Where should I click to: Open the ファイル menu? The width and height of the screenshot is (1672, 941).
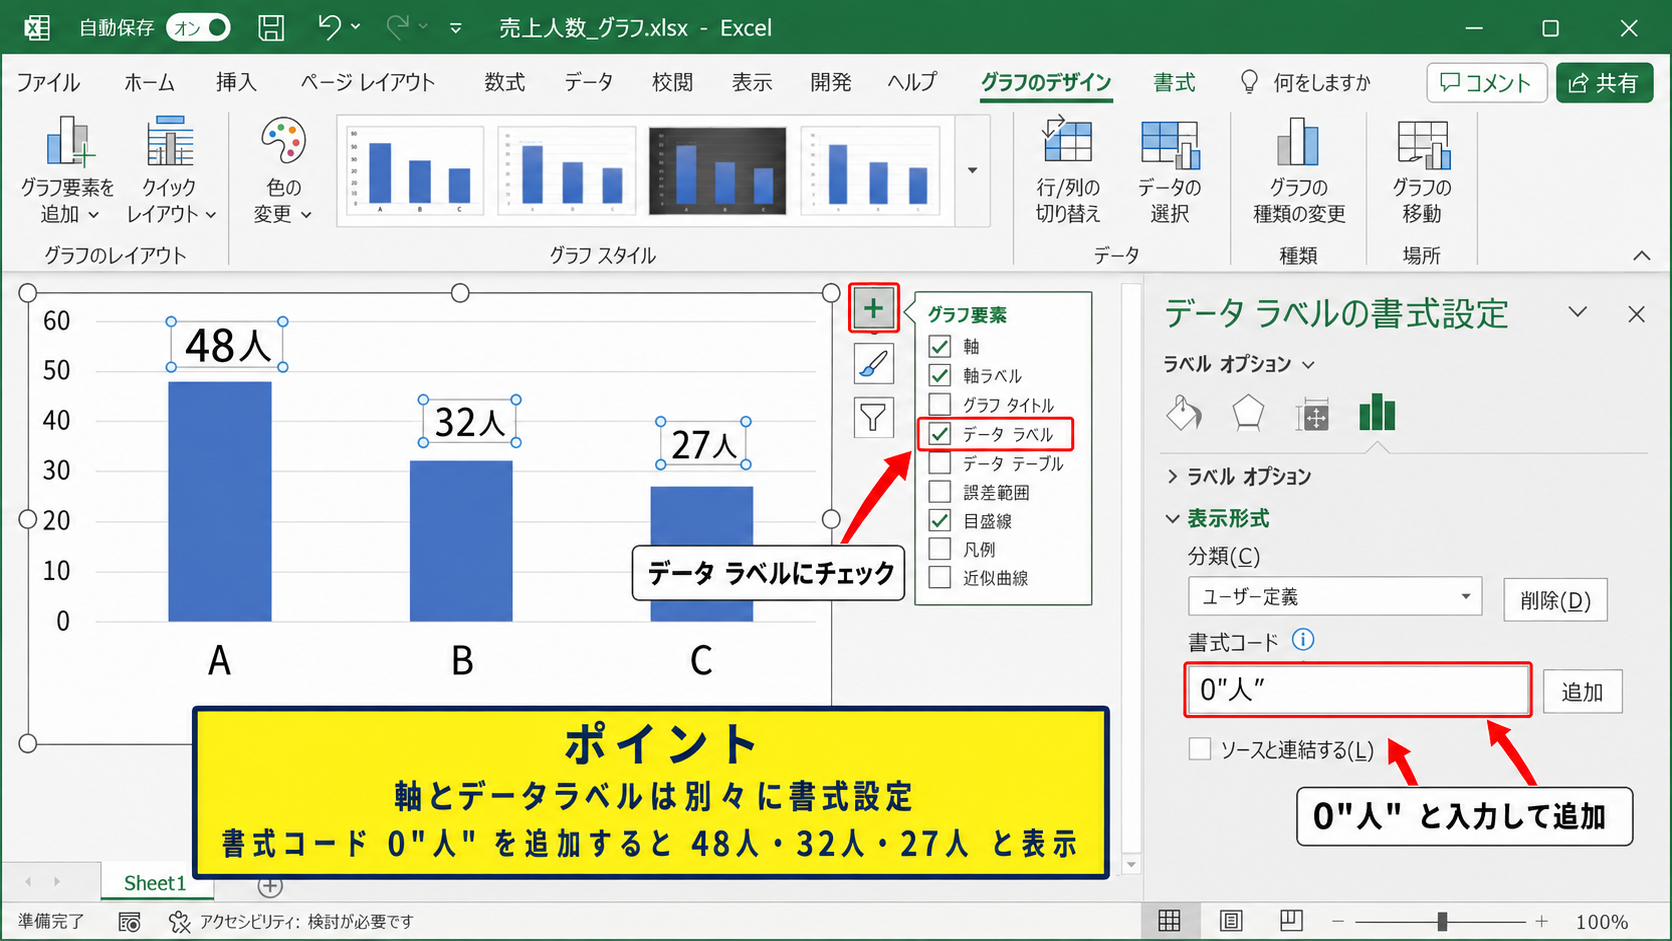(48, 82)
